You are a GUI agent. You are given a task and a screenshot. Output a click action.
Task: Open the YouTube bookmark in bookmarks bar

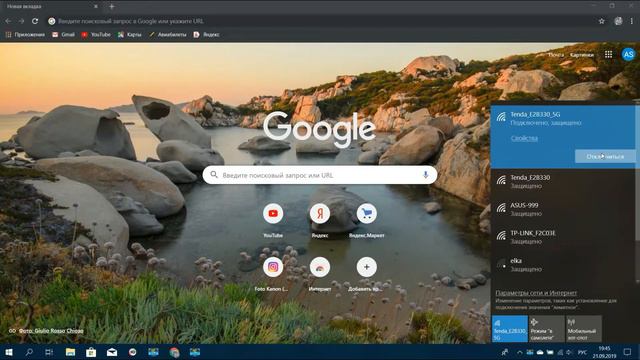click(96, 35)
